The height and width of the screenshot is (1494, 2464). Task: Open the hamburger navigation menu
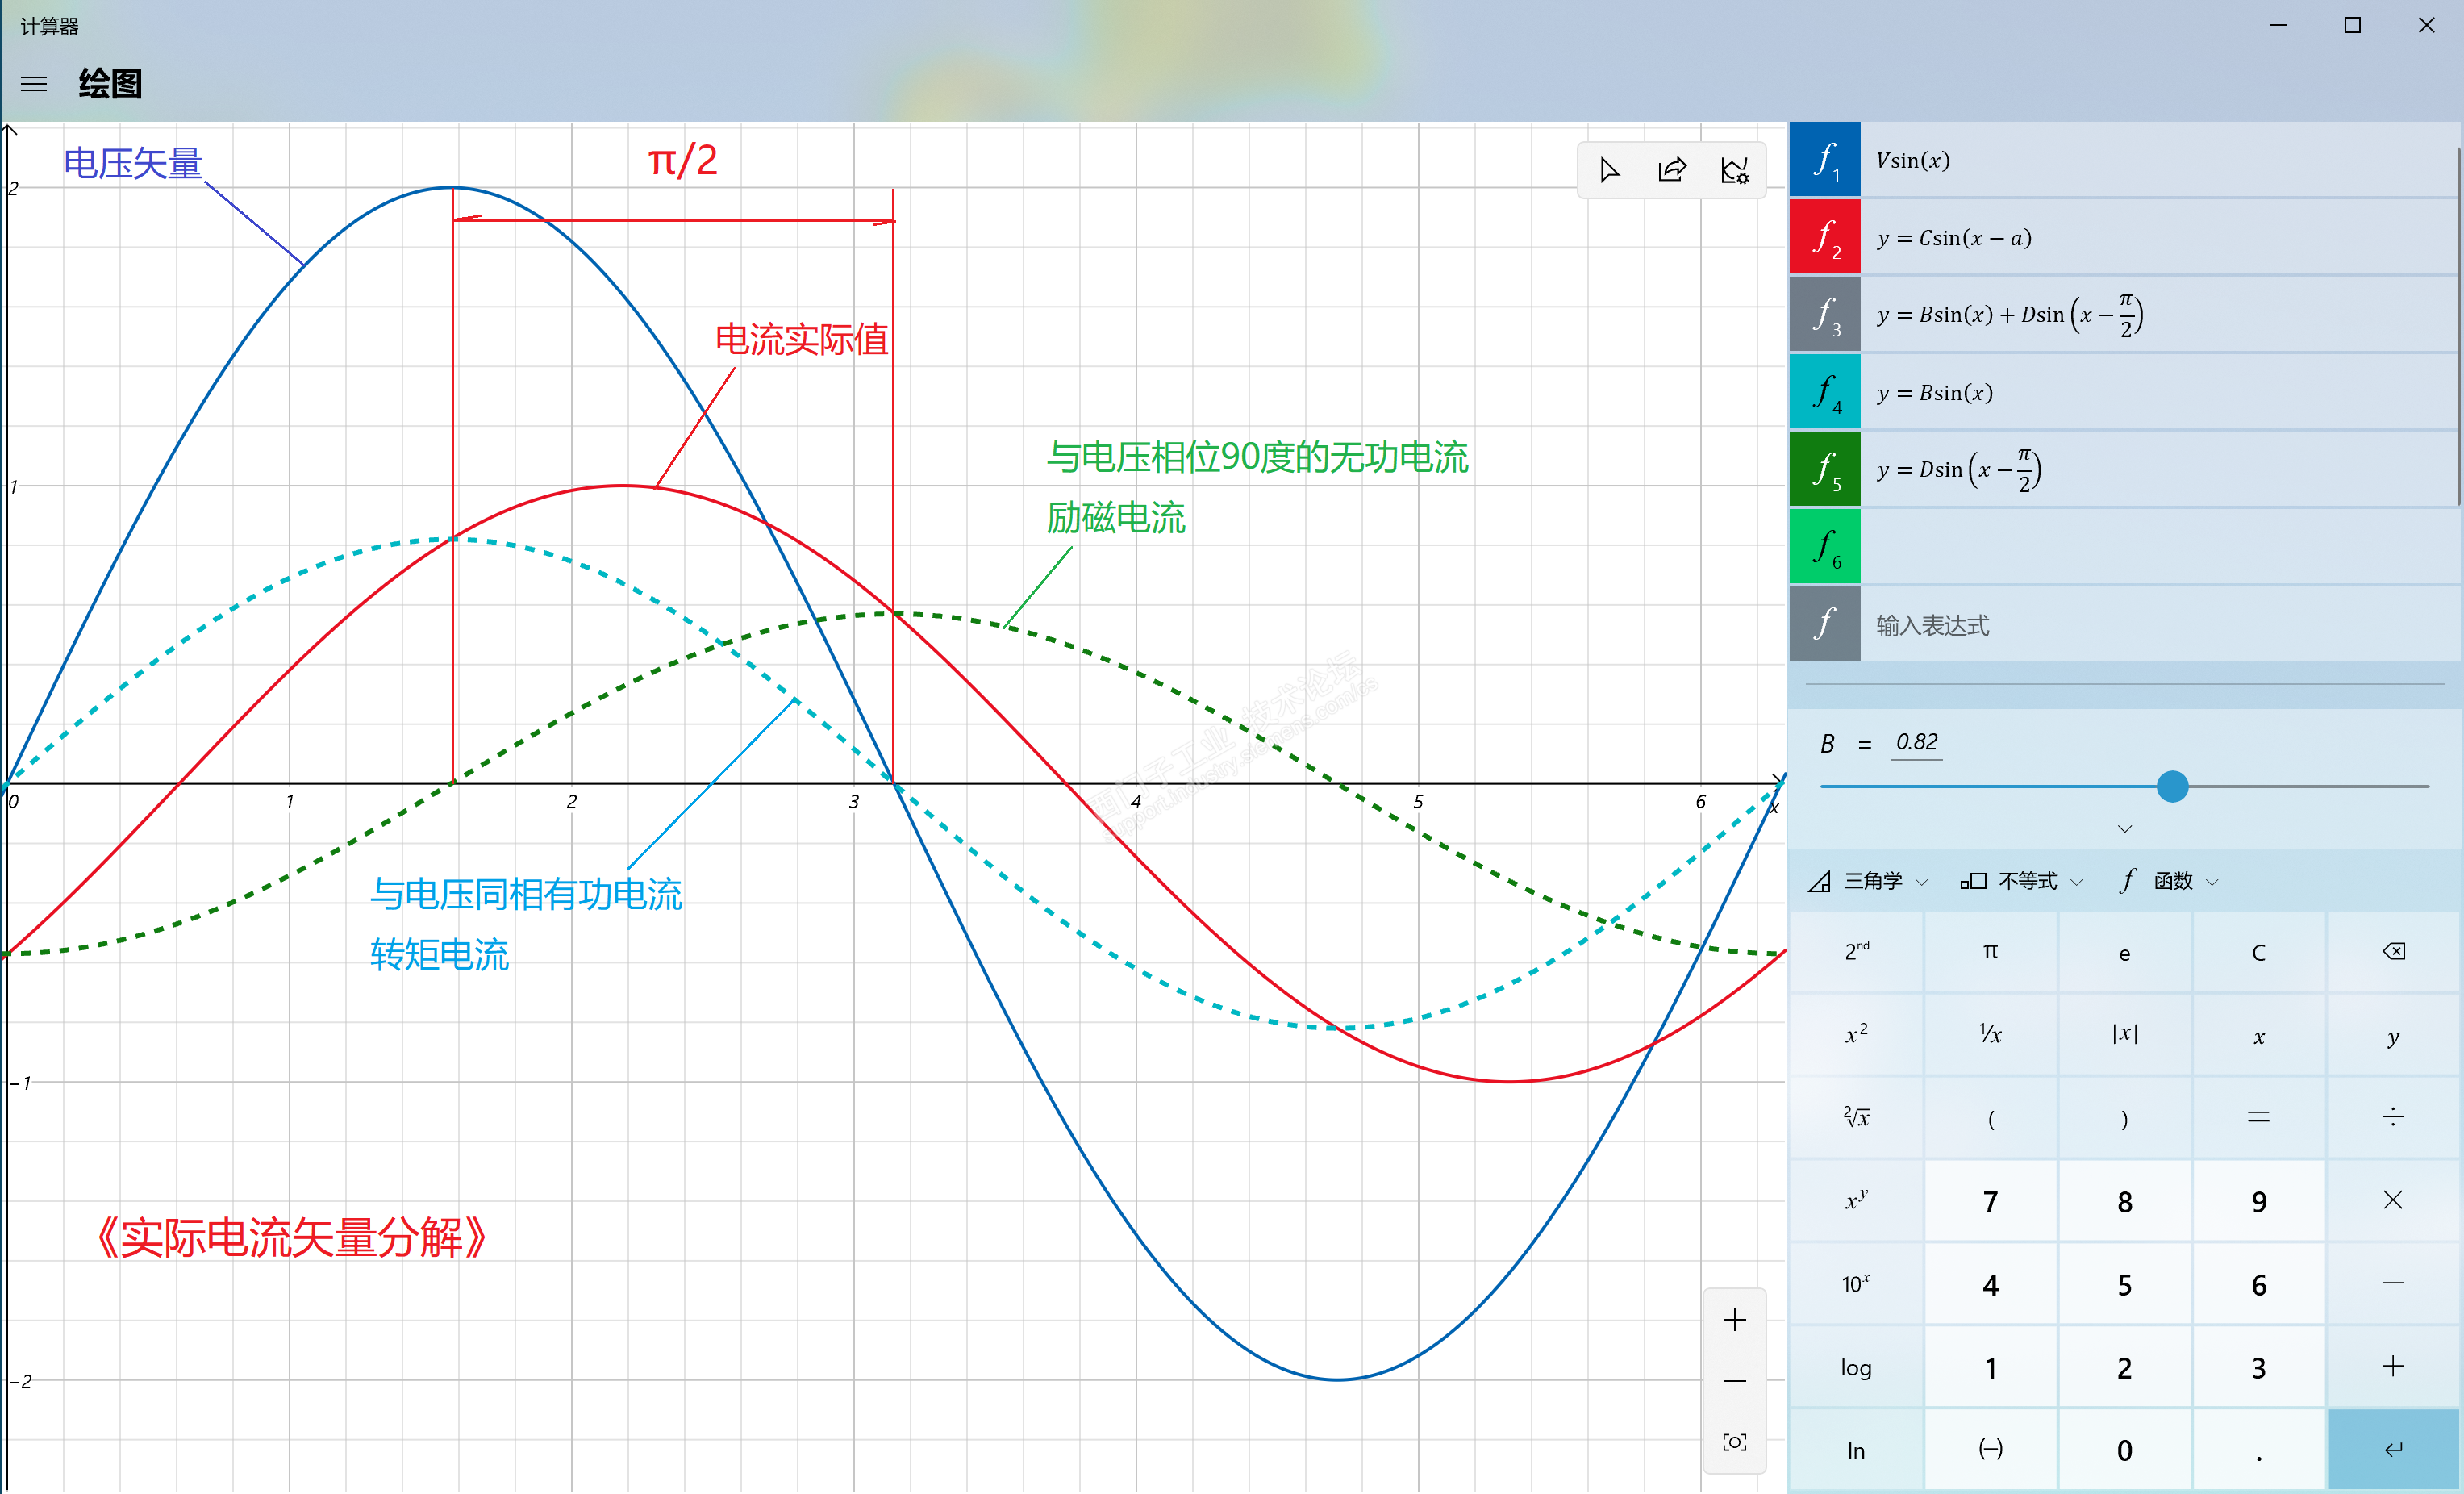click(34, 84)
